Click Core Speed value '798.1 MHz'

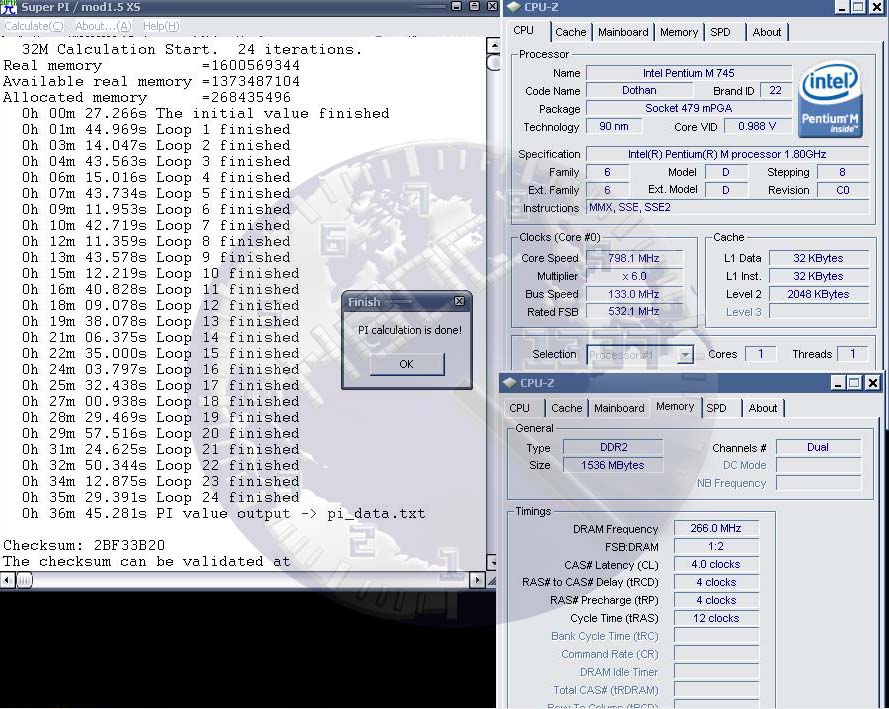[633, 258]
